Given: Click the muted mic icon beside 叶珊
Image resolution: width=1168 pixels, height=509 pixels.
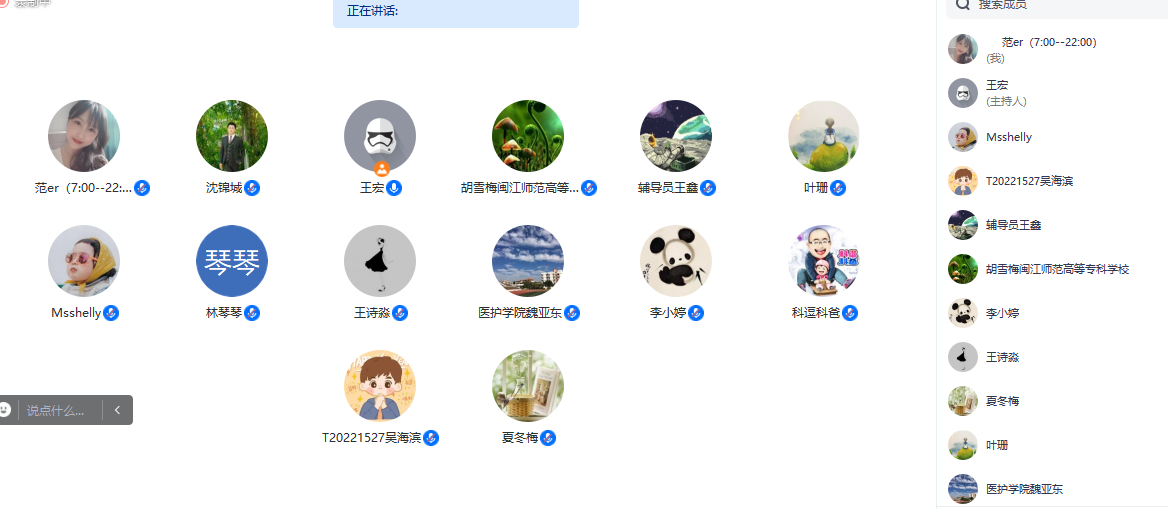Looking at the screenshot, I should [838, 188].
